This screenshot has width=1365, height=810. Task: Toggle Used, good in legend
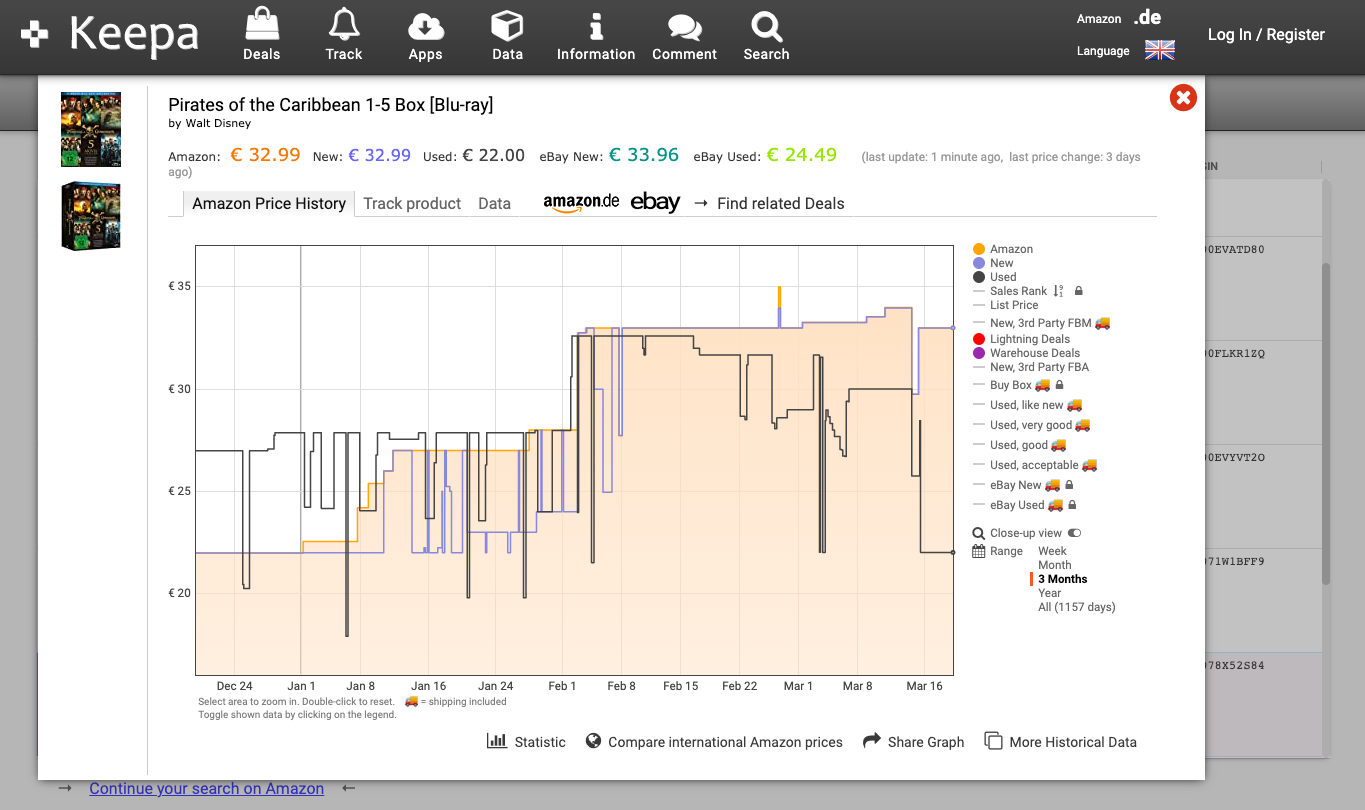(1020, 445)
